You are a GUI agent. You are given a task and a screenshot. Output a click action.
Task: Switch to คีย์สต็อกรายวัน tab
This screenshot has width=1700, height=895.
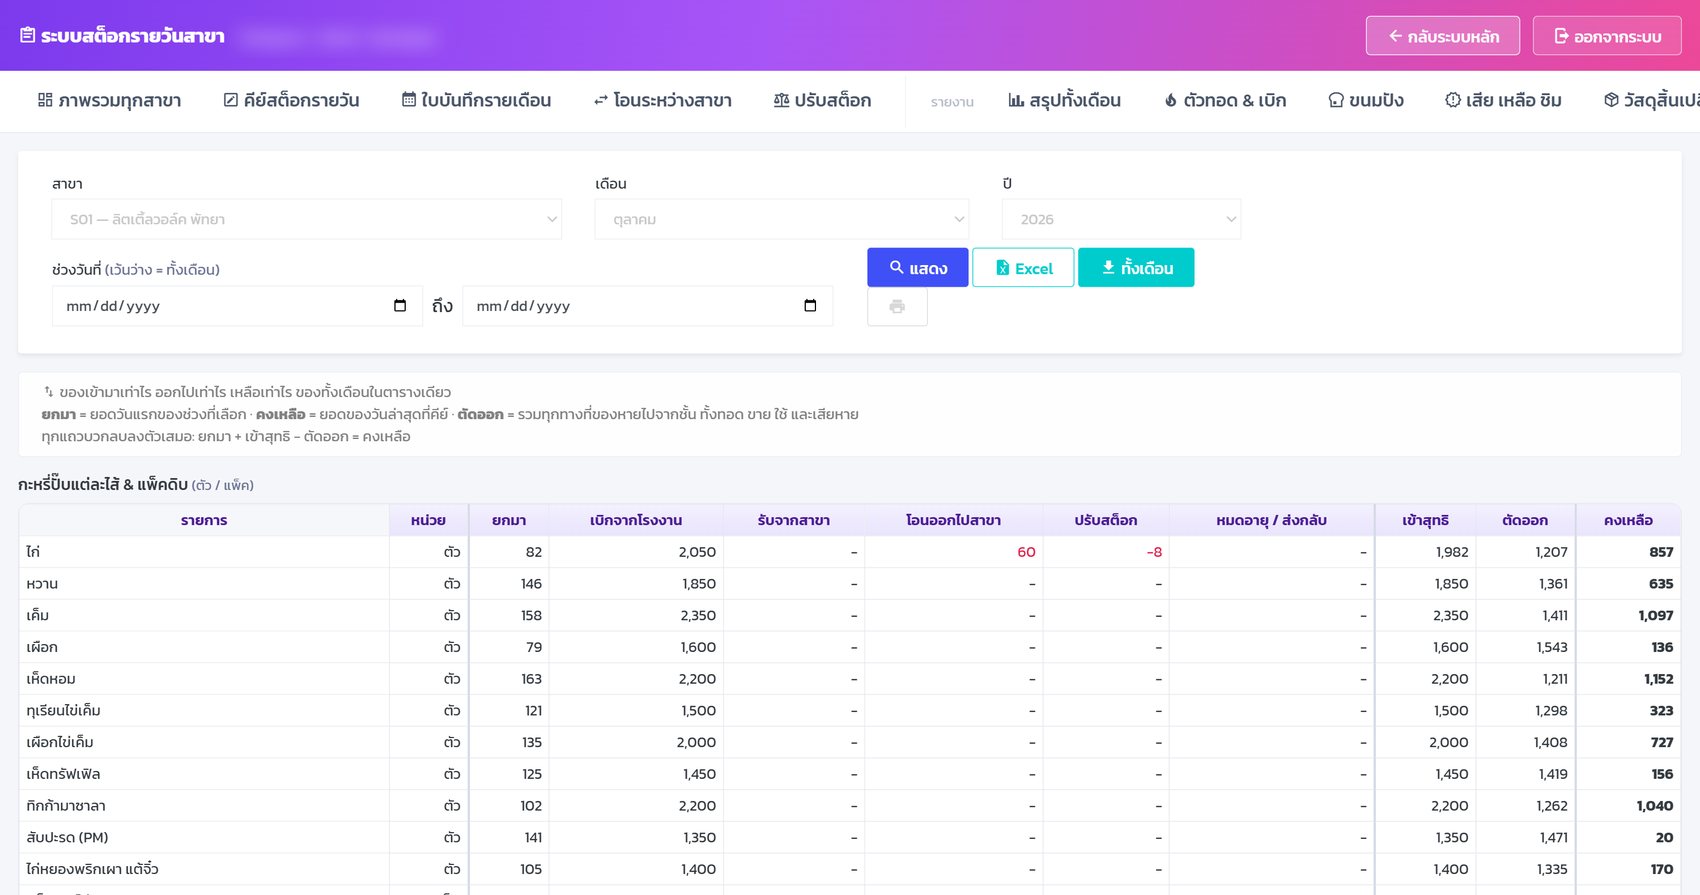(291, 101)
